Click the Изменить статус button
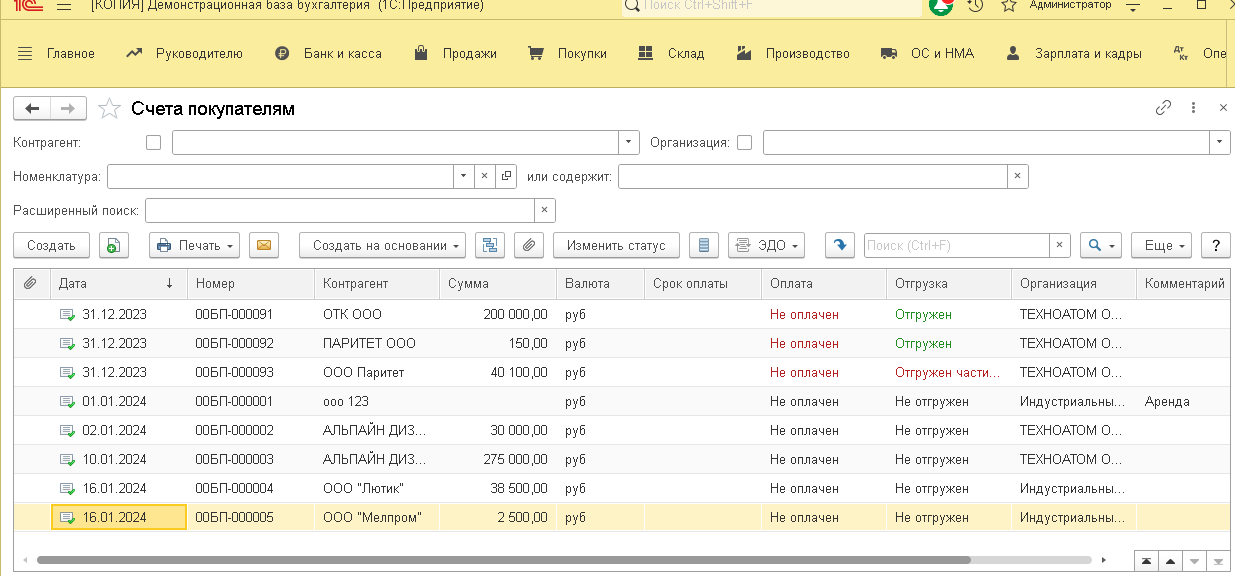 tap(616, 245)
